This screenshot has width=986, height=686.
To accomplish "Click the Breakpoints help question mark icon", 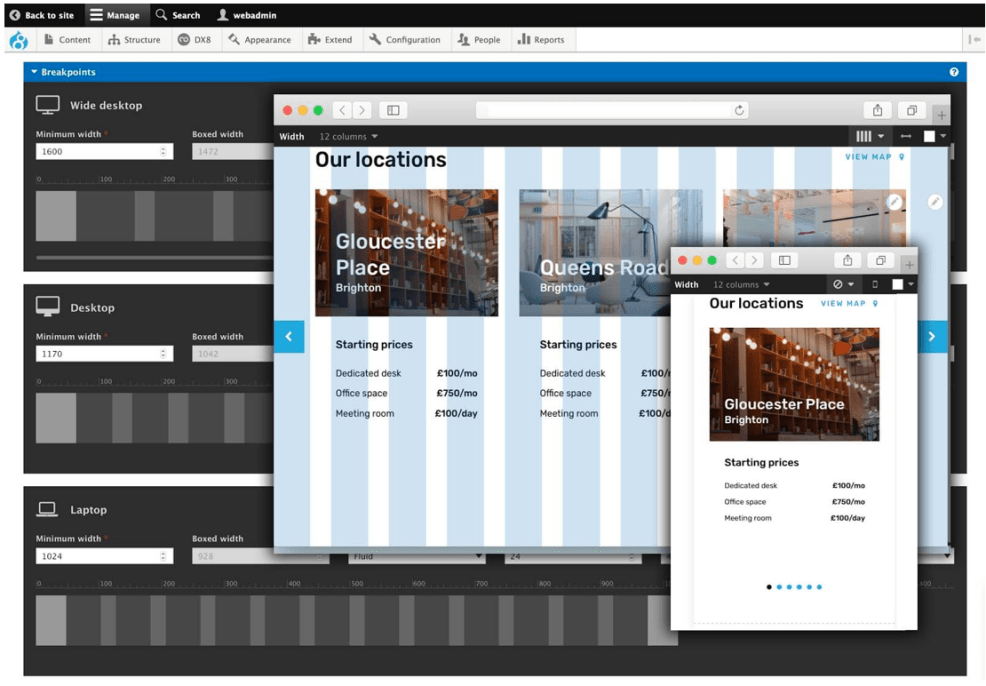I will (x=953, y=71).
